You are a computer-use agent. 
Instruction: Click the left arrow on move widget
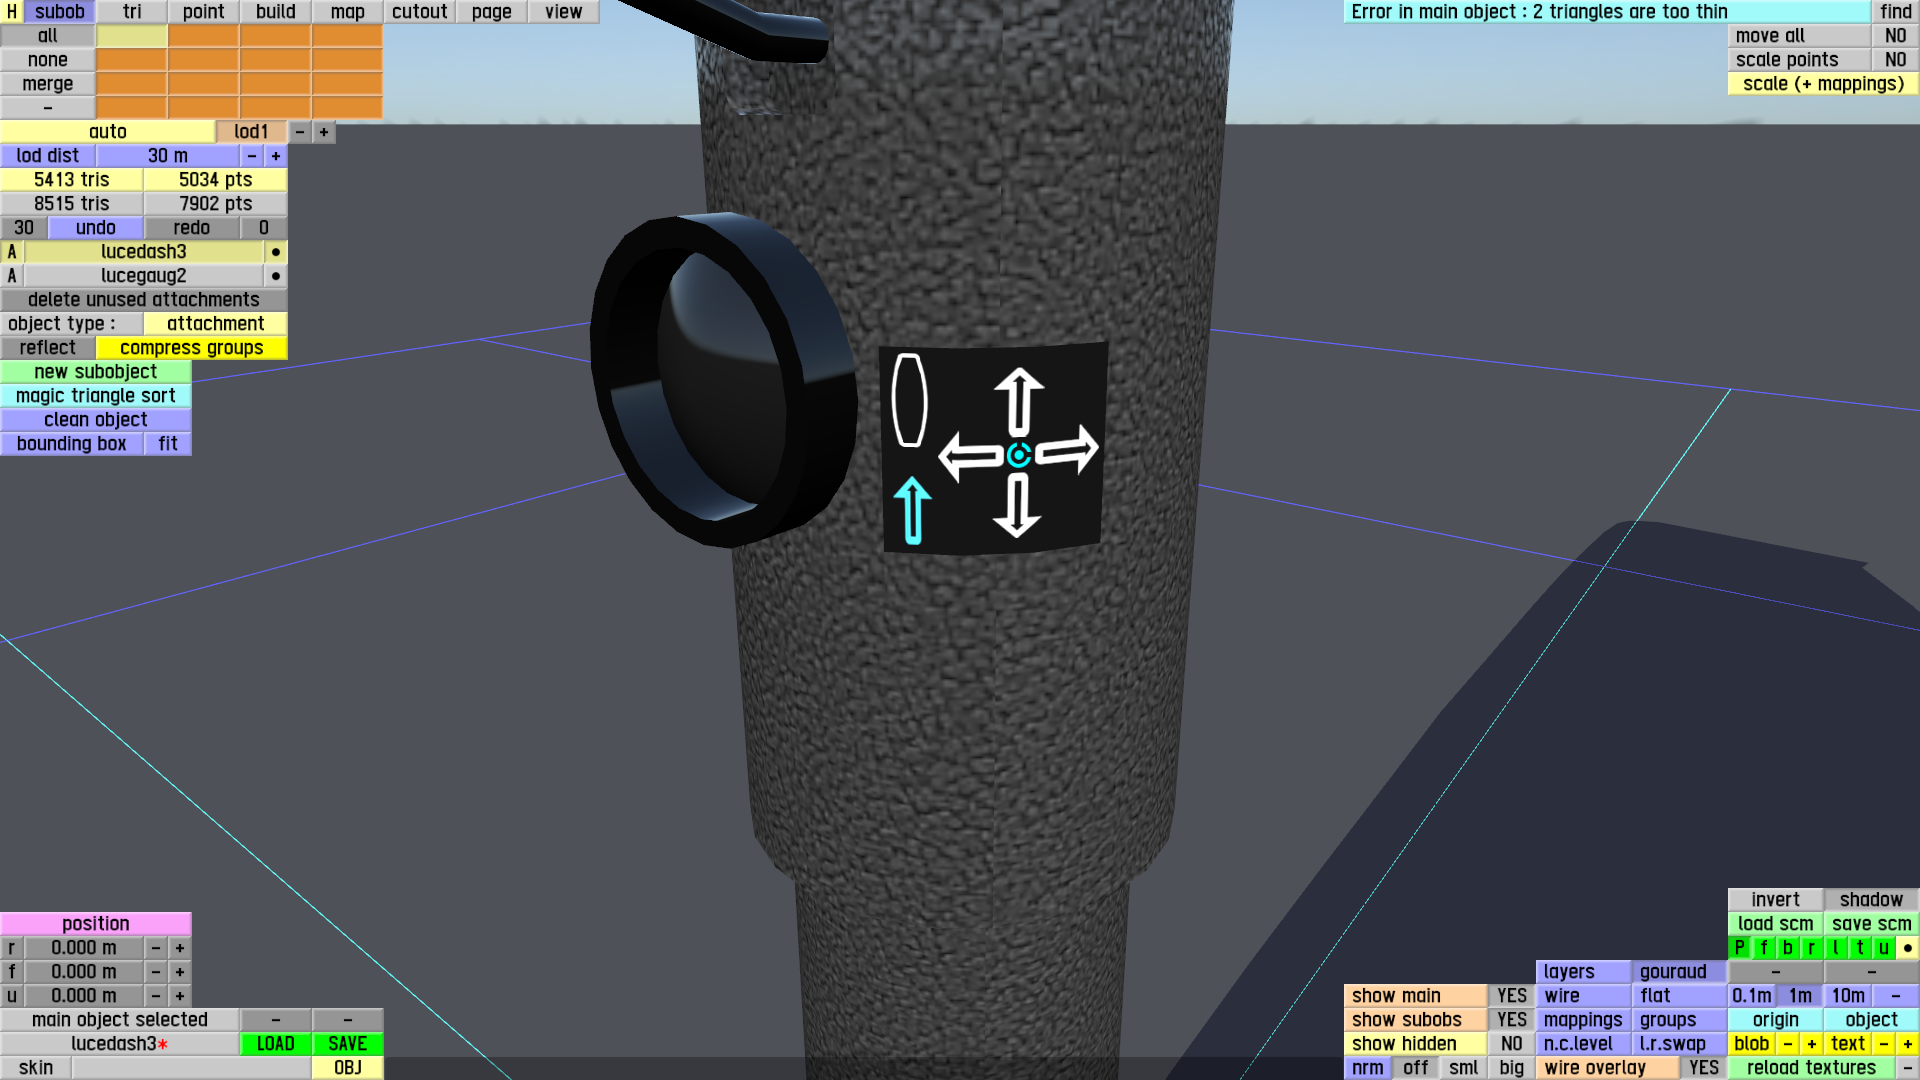[968, 456]
